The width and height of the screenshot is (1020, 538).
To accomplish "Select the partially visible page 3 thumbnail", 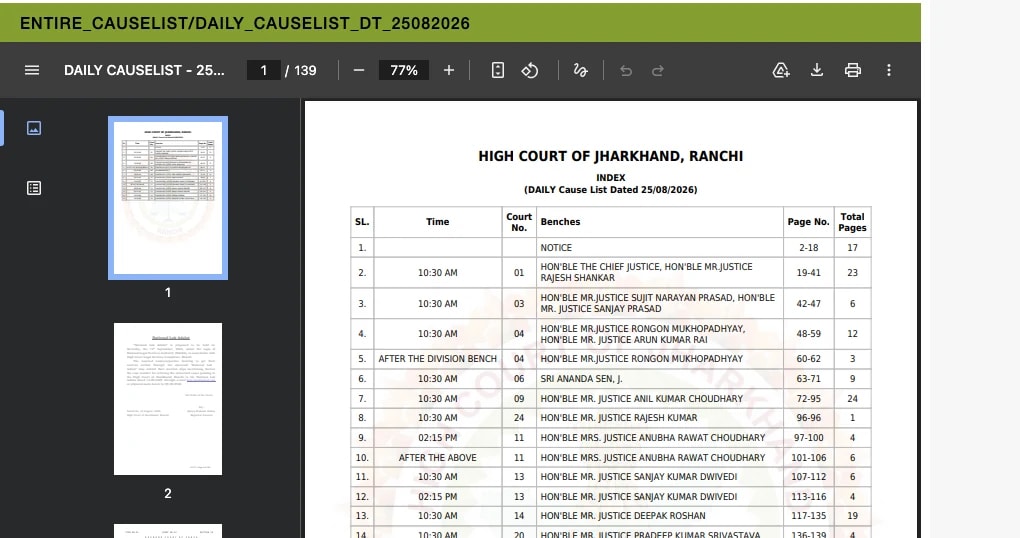I will coord(168,531).
